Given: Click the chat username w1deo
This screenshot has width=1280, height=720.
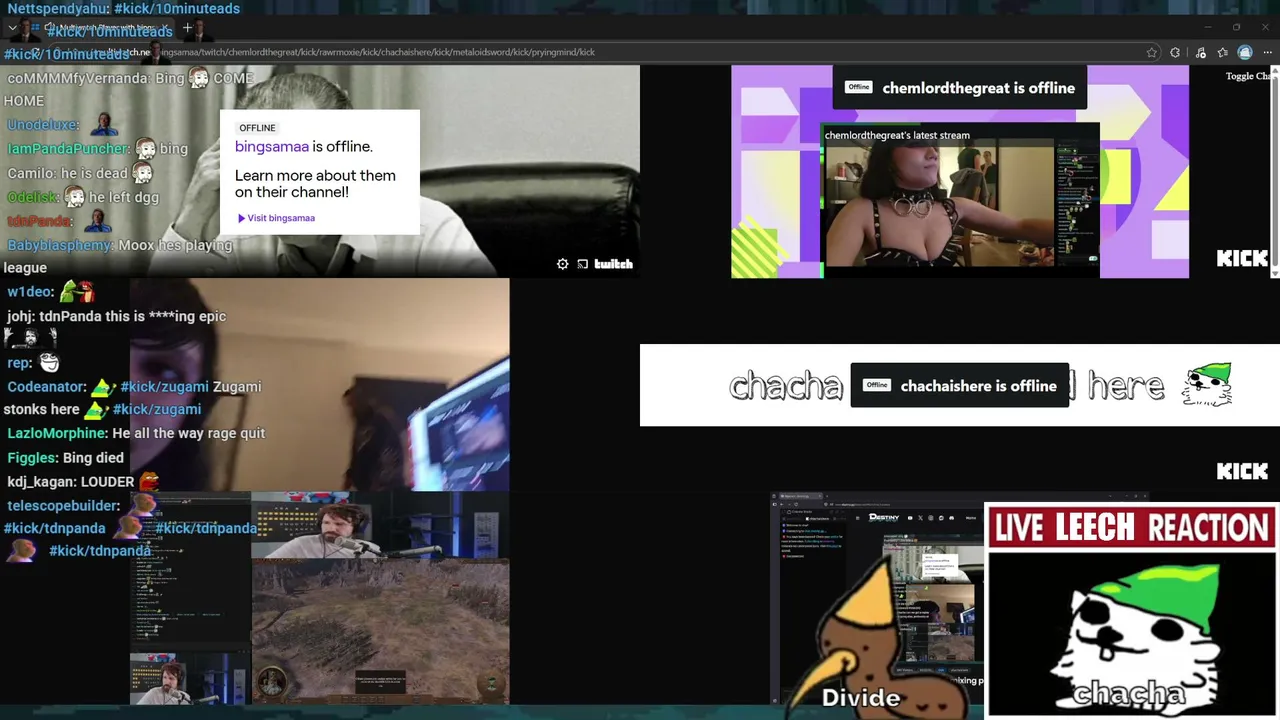Looking at the screenshot, I should coord(29,292).
